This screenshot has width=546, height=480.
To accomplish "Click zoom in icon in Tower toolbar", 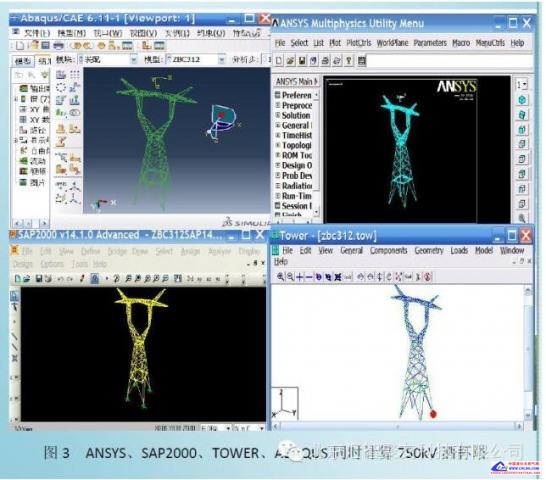I will coord(280,277).
